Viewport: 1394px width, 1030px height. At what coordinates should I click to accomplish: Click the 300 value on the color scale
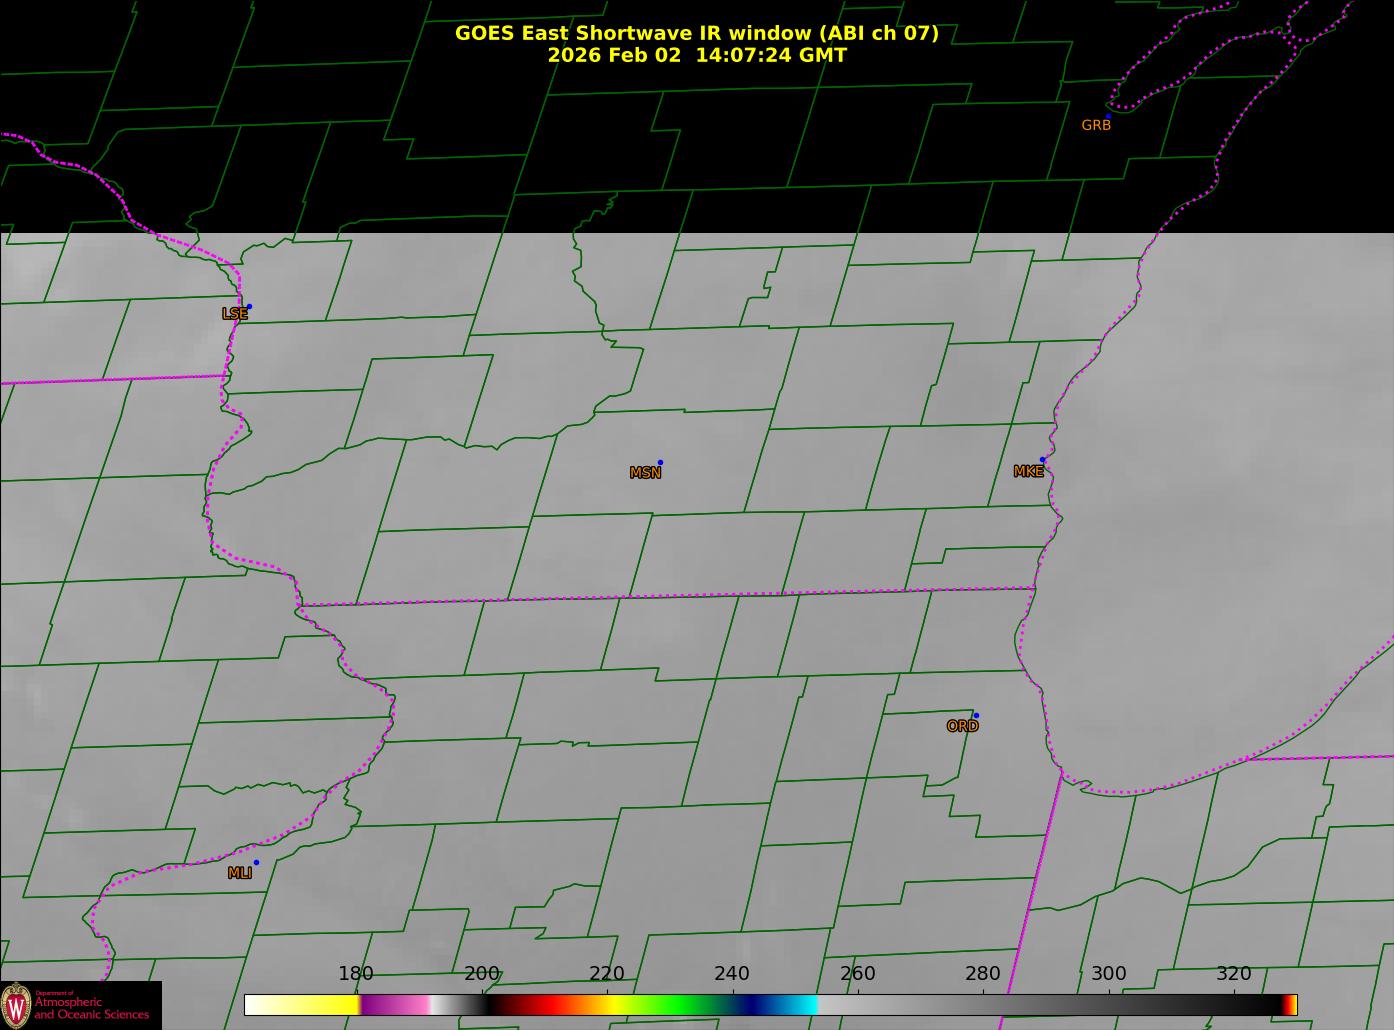click(x=1109, y=973)
